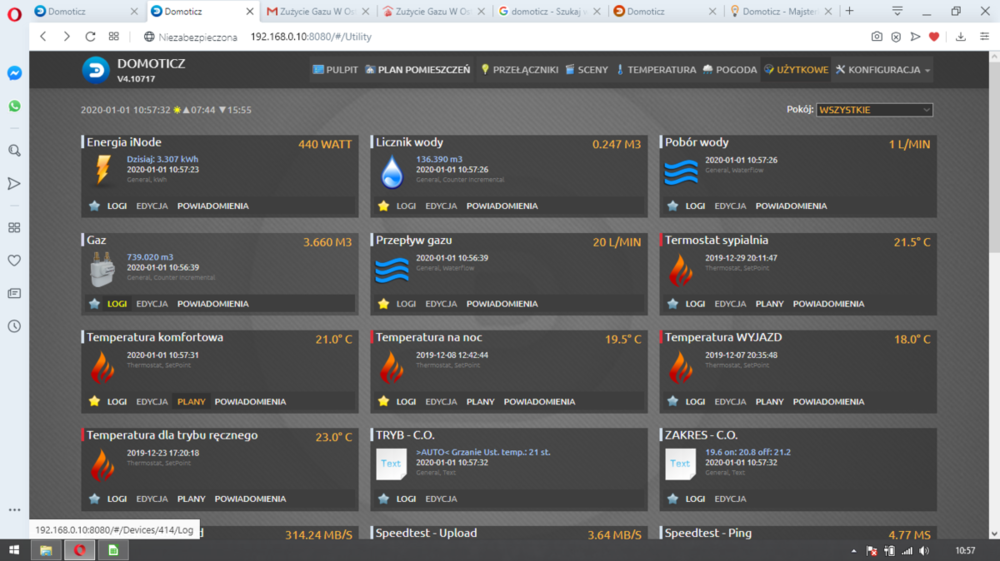Open Messenger in the Opera sidebar
The height and width of the screenshot is (561, 1000).
14,73
